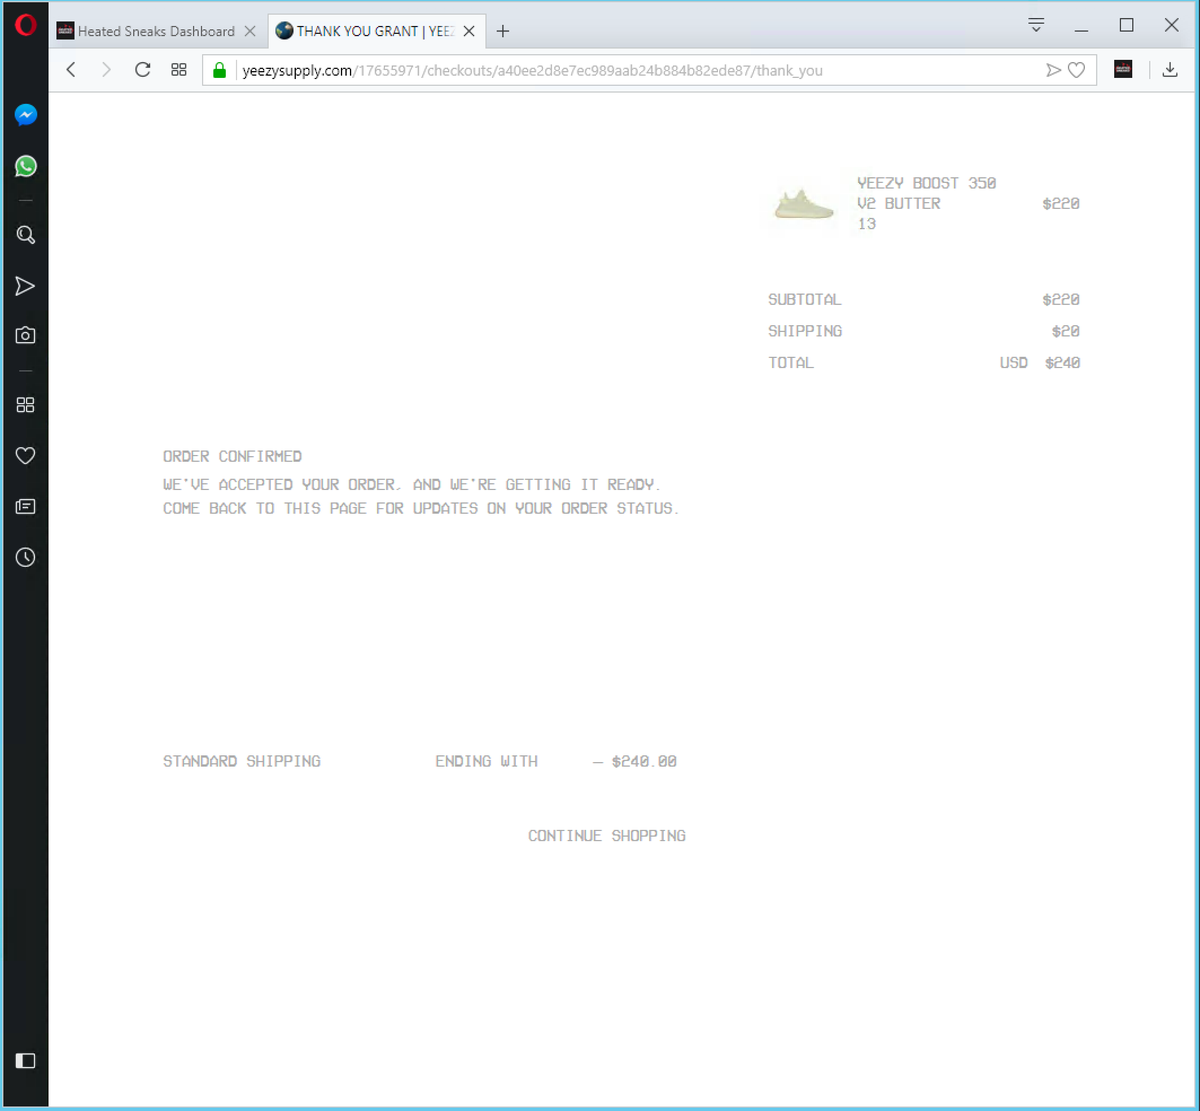Click the Yeezy Boost 350 product thumbnail

(801, 203)
